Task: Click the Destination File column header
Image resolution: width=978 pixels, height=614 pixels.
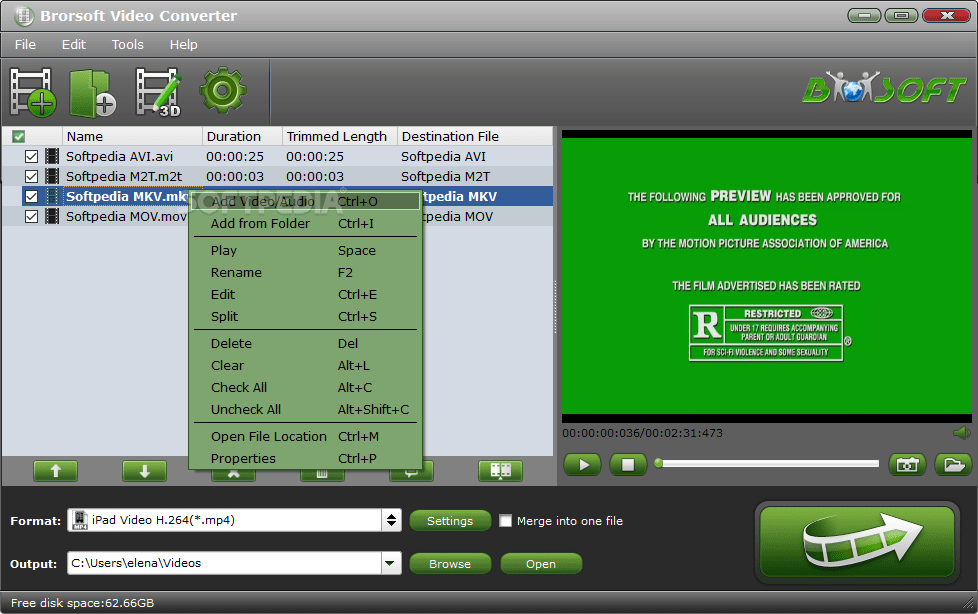Action: click(x=475, y=136)
